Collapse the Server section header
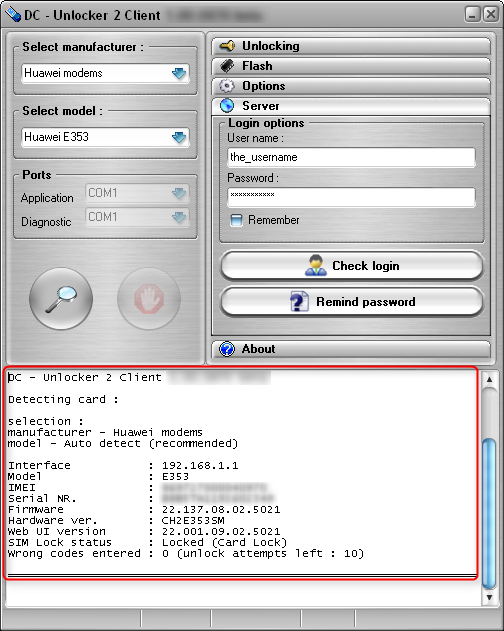This screenshot has height=631, width=504. tap(351, 106)
